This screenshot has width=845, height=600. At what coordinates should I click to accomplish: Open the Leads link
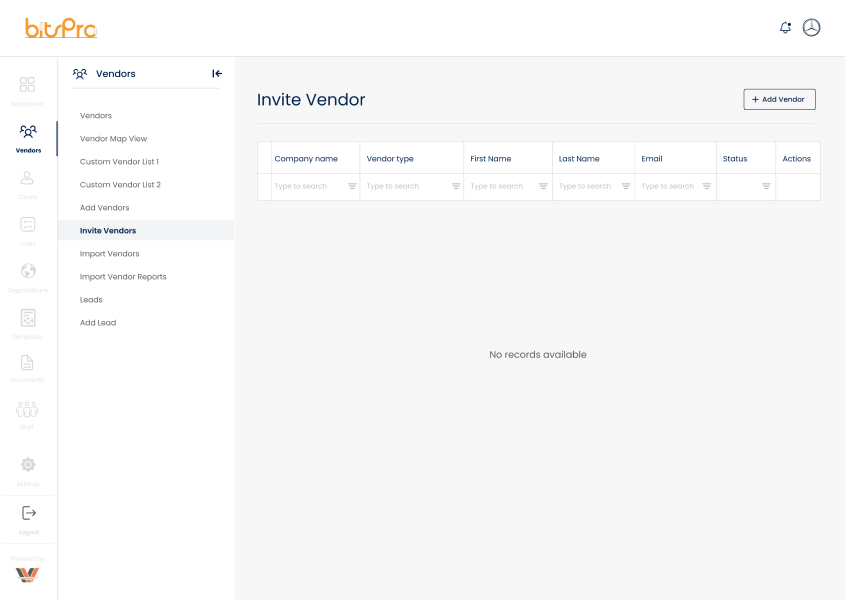91,300
